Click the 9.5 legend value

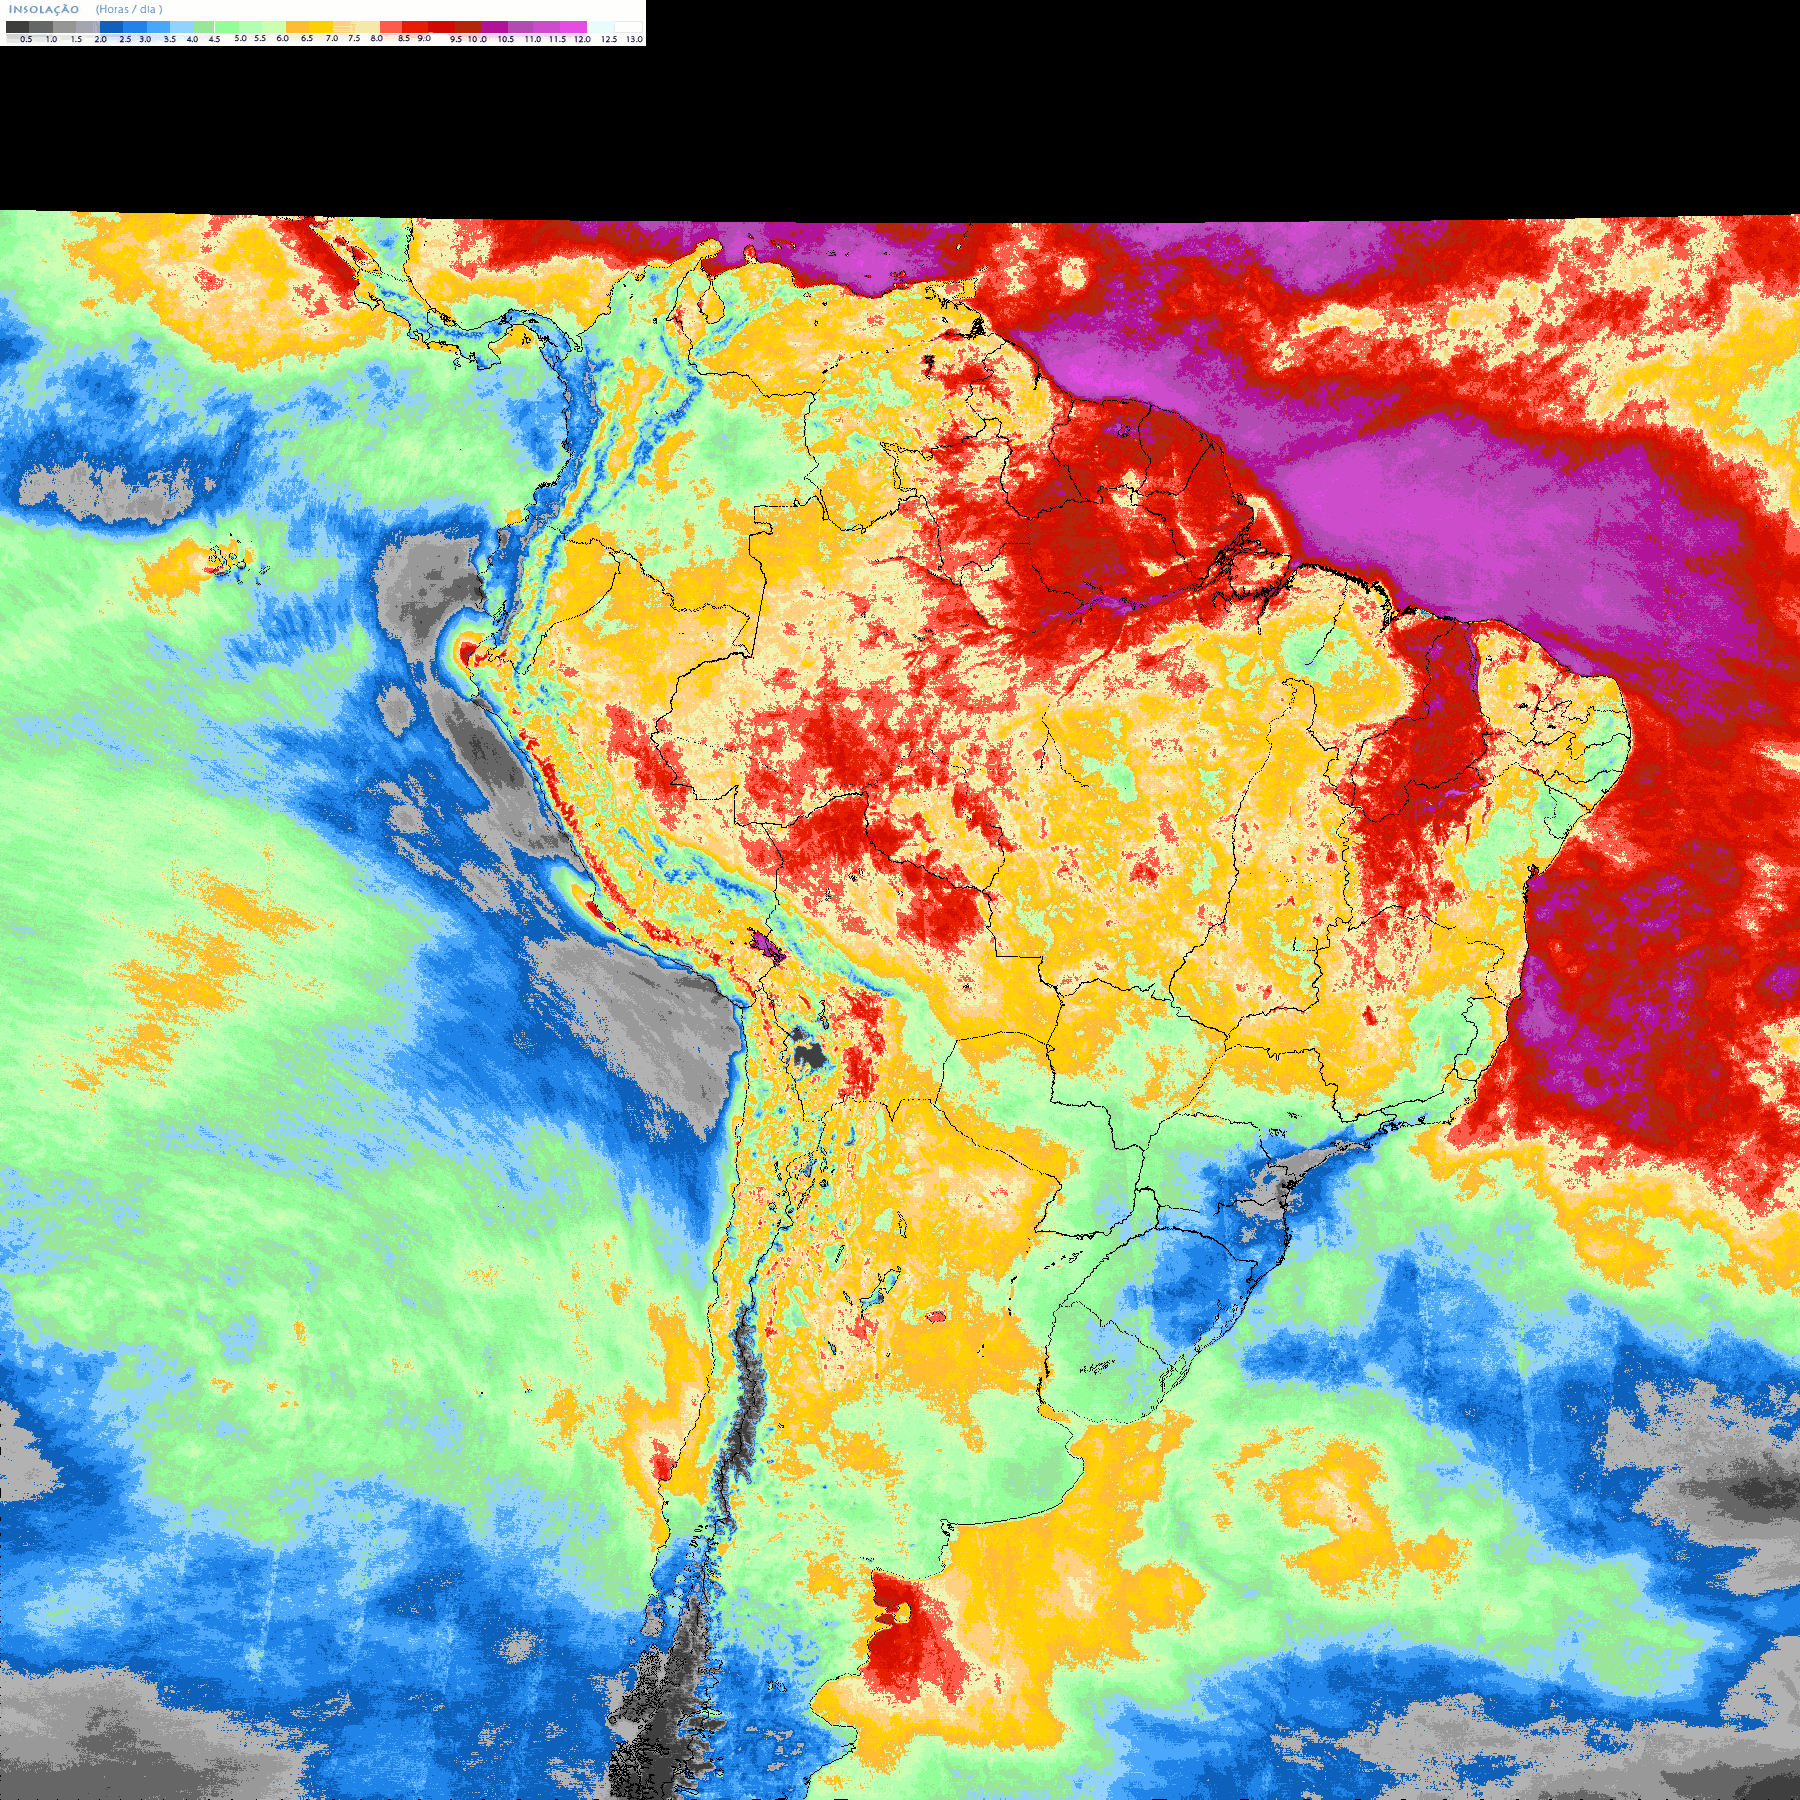456,39
